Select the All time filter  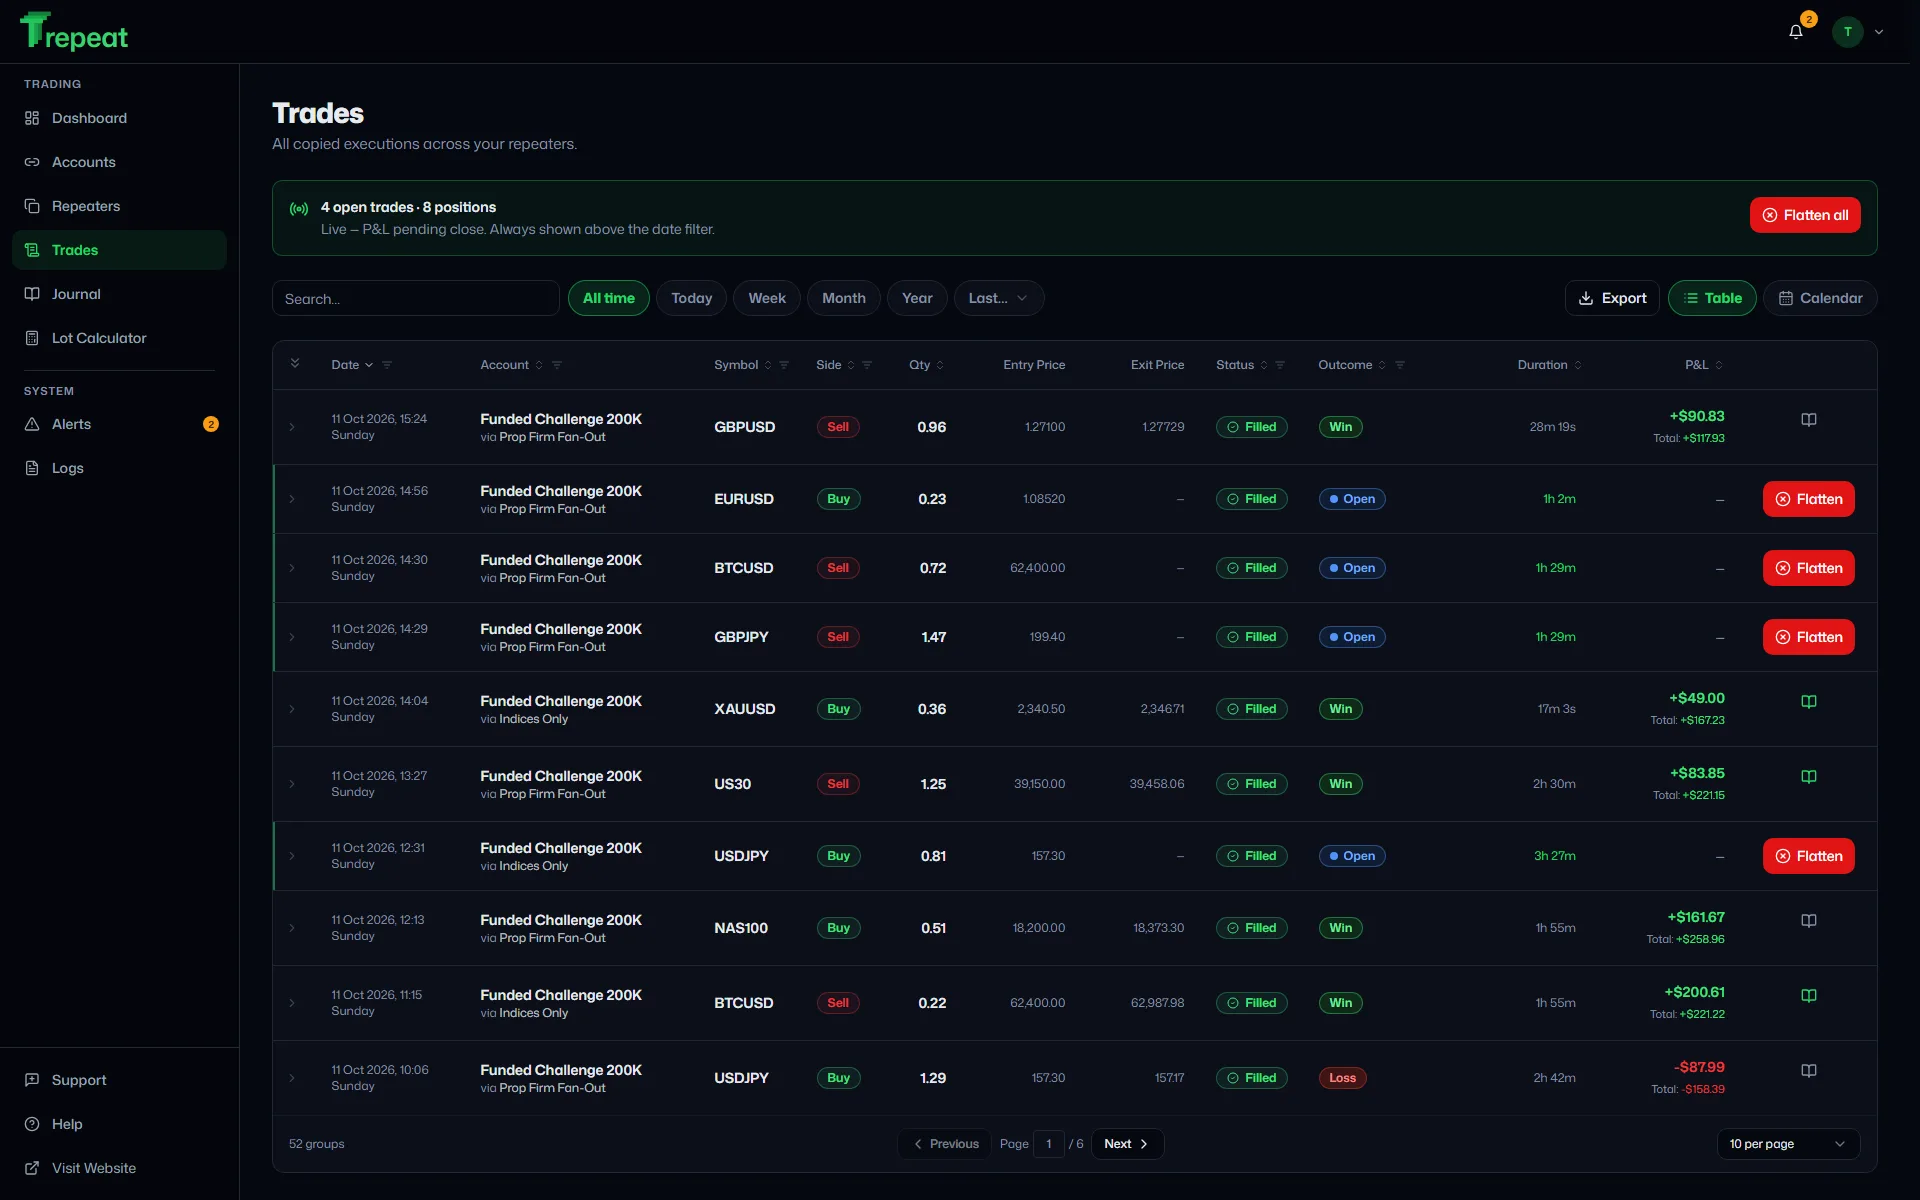pyautogui.click(x=609, y=298)
